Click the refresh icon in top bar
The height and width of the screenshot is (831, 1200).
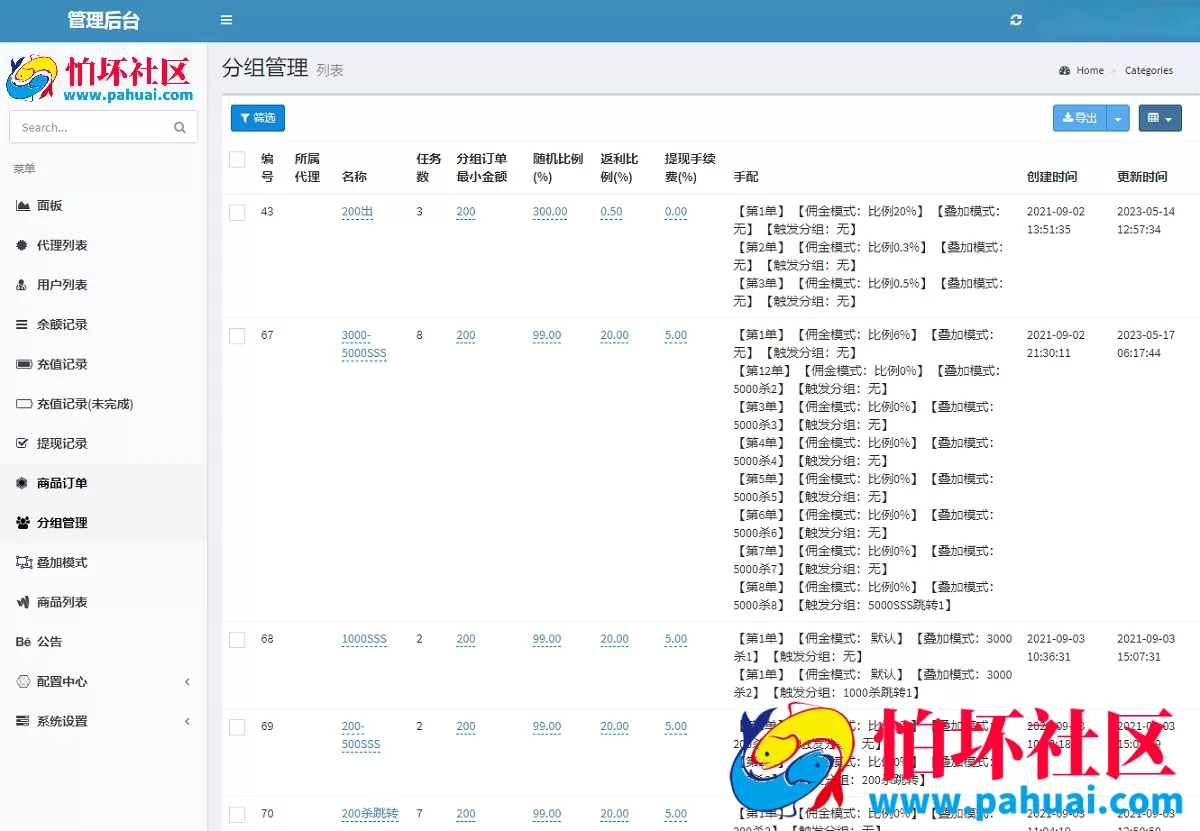pyautogui.click(x=1017, y=20)
